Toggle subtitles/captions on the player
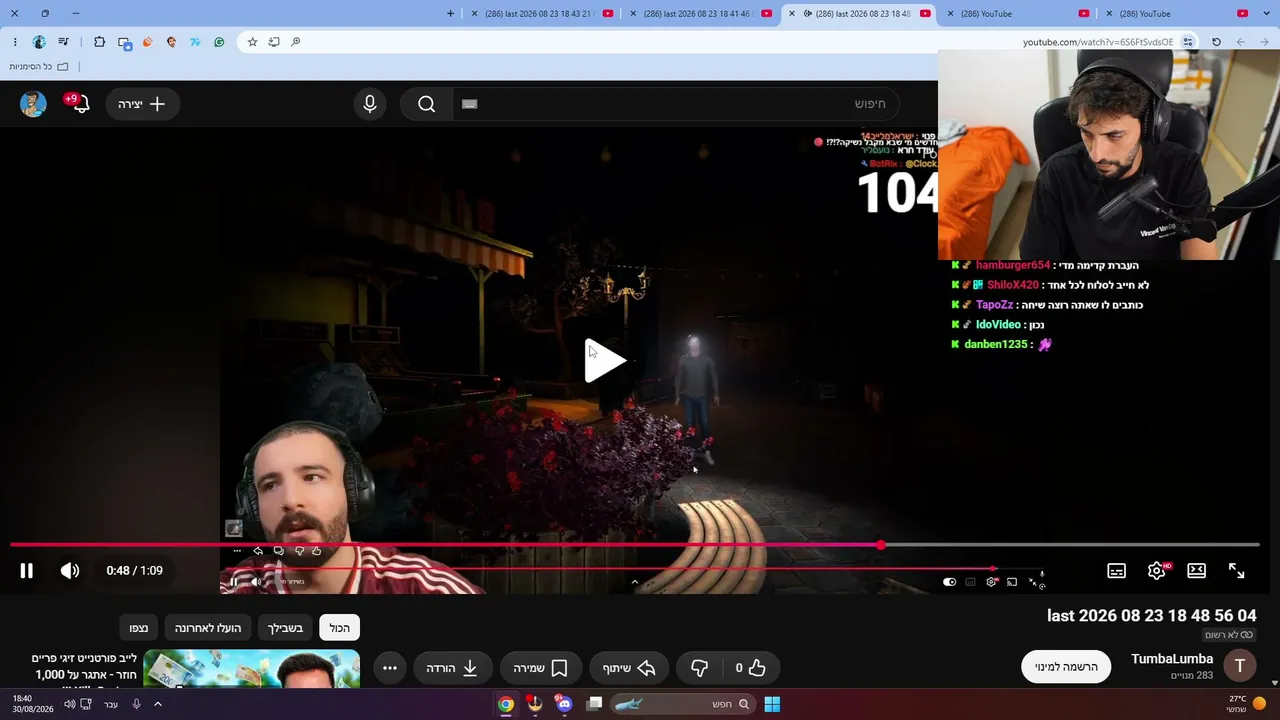1280x720 pixels. click(1117, 571)
